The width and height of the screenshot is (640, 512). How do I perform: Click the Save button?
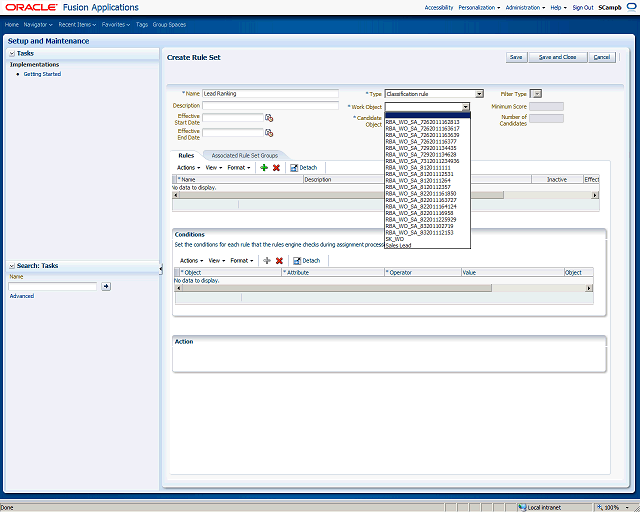516,57
